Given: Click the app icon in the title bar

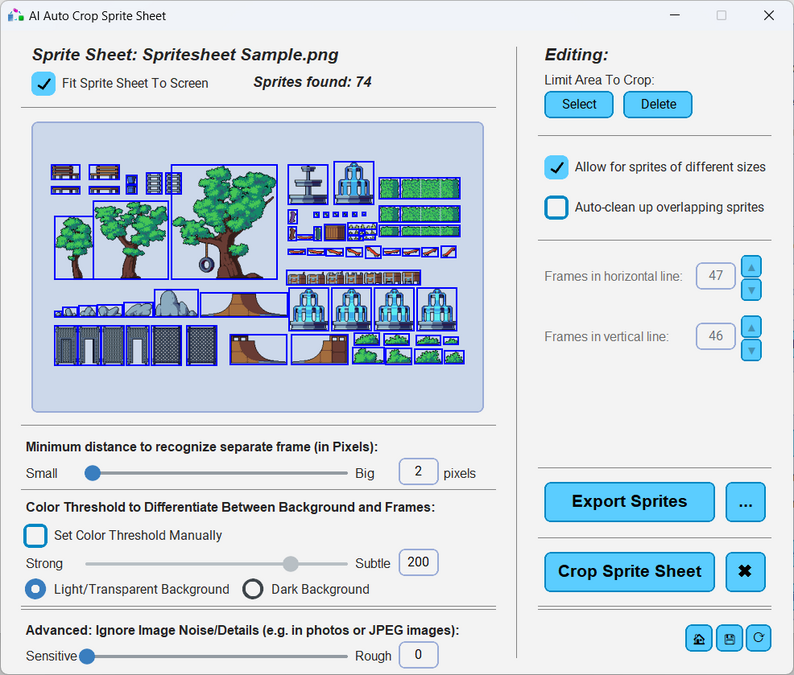Looking at the screenshot, I should 16,15.
